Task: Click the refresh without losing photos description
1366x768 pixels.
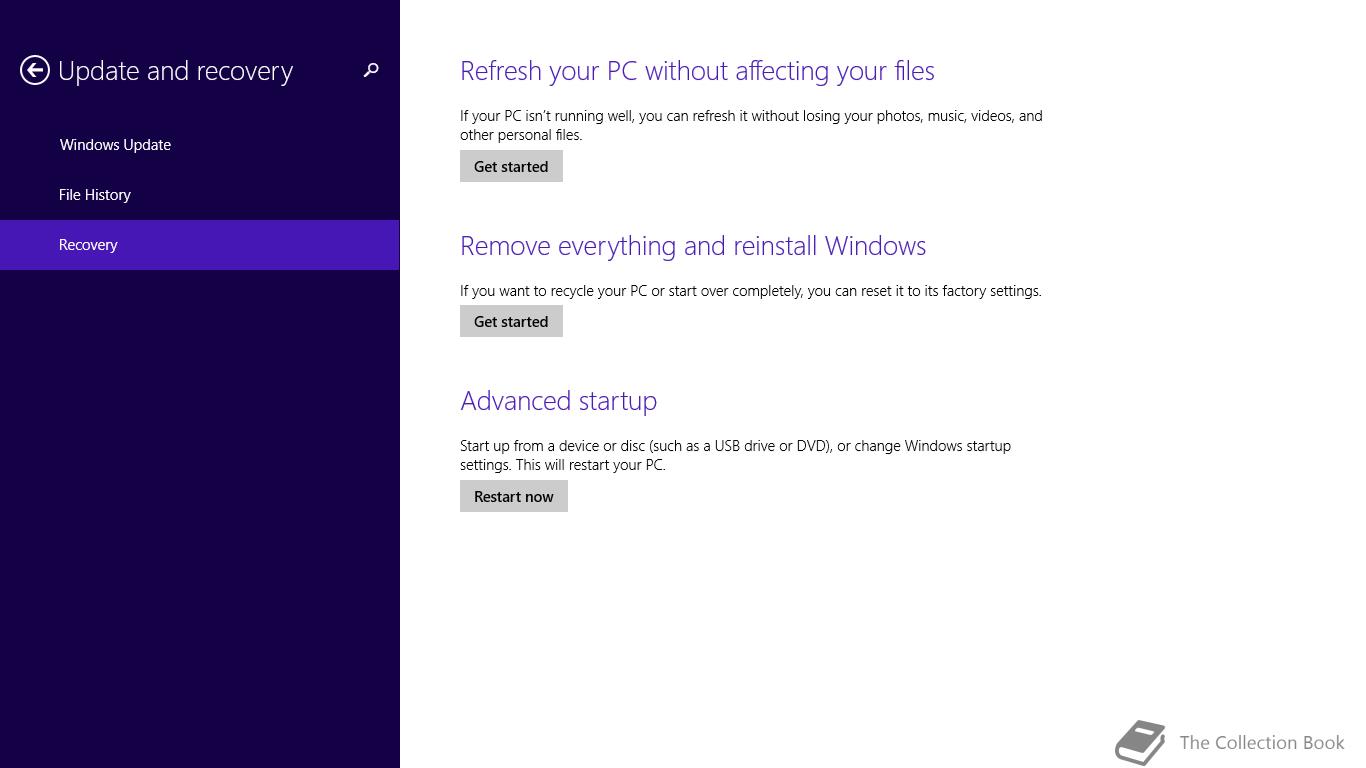Action: pyautogui.click(x=751, y=125)
